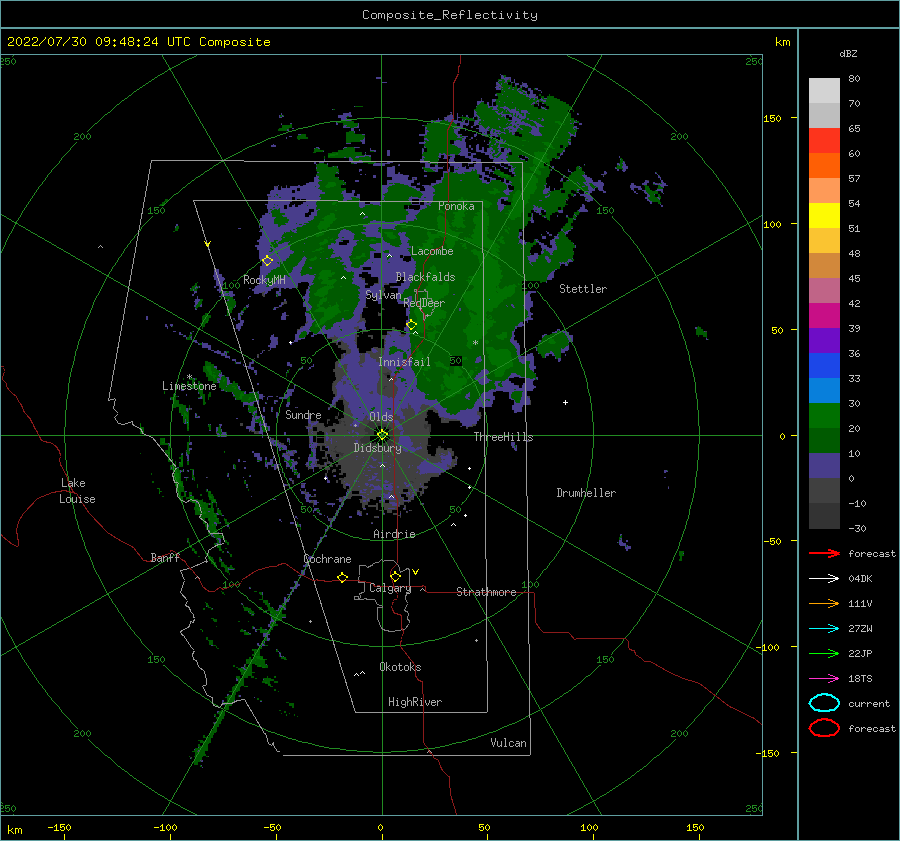Click the Stettler city label
This screenshot has height=841, width=900.
point(583,289)
